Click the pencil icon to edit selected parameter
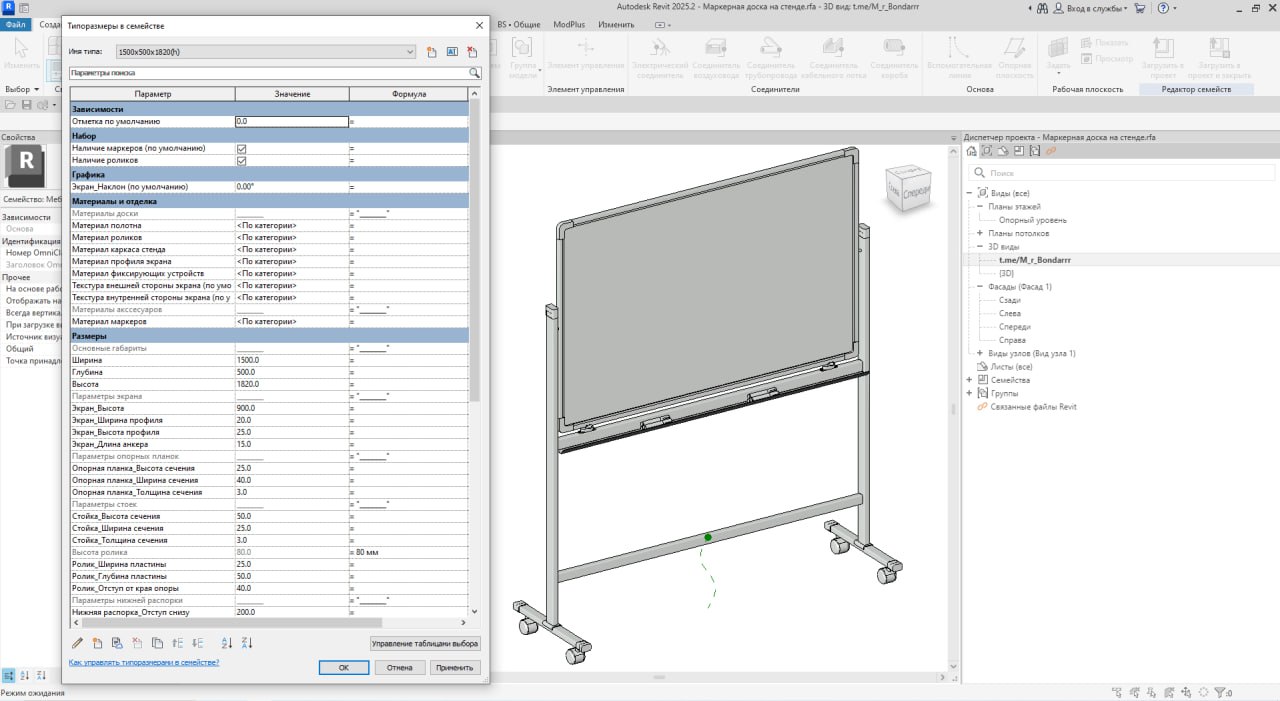This screenshot has width=1280, height=701. pyautogui.click(x=77, y=642)
